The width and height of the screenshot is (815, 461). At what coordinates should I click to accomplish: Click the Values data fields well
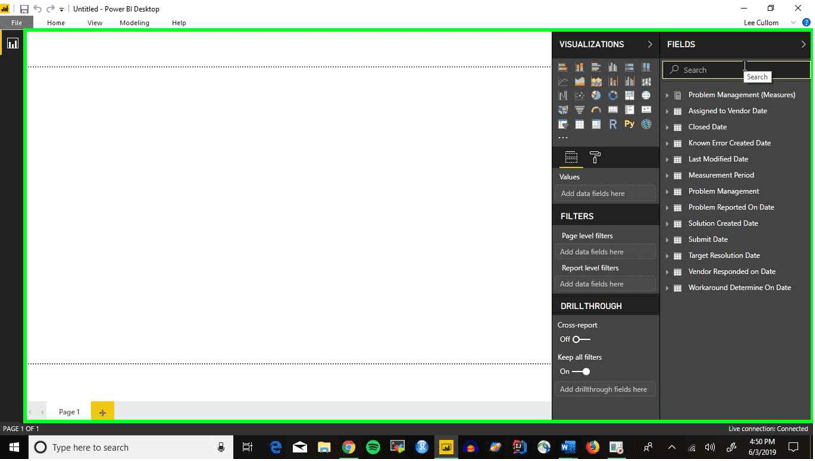pos(606,193)
